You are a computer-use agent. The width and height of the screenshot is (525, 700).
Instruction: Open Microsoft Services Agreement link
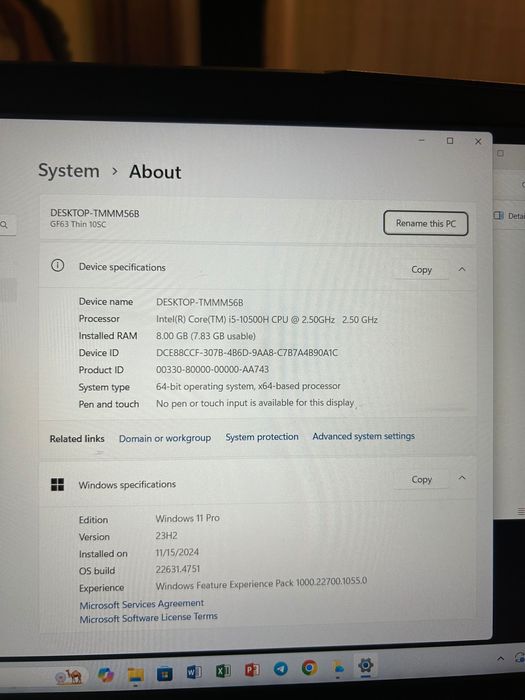click(142, 604)
